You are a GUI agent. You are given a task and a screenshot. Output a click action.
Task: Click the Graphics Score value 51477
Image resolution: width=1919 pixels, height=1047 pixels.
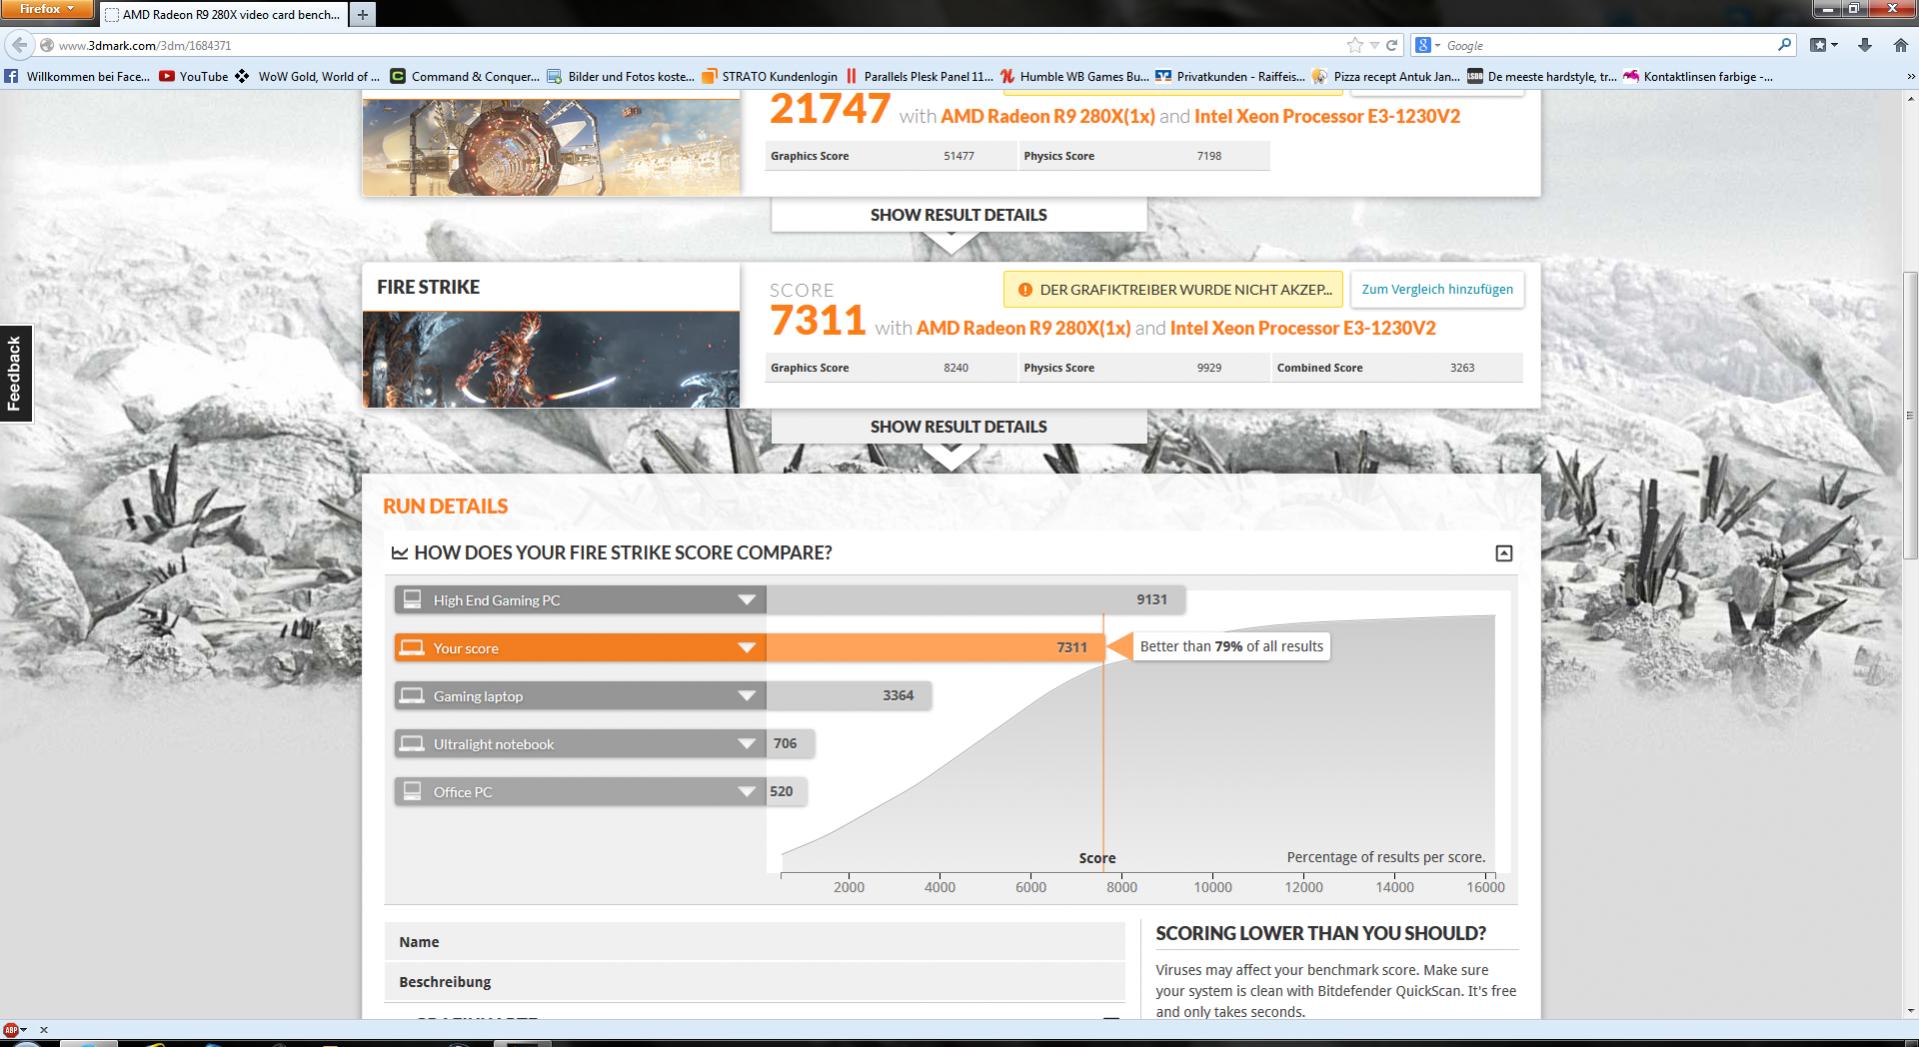pos(959,156)
